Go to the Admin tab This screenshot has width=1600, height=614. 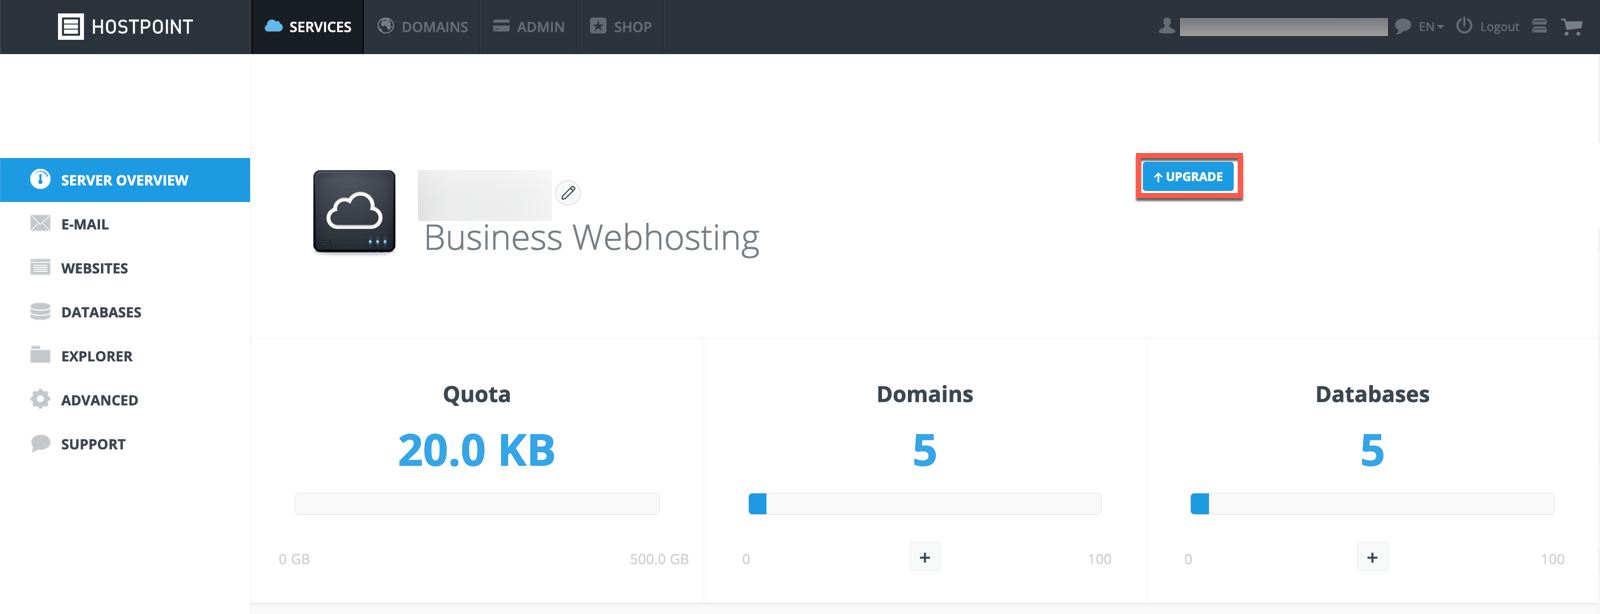[528, 27]
